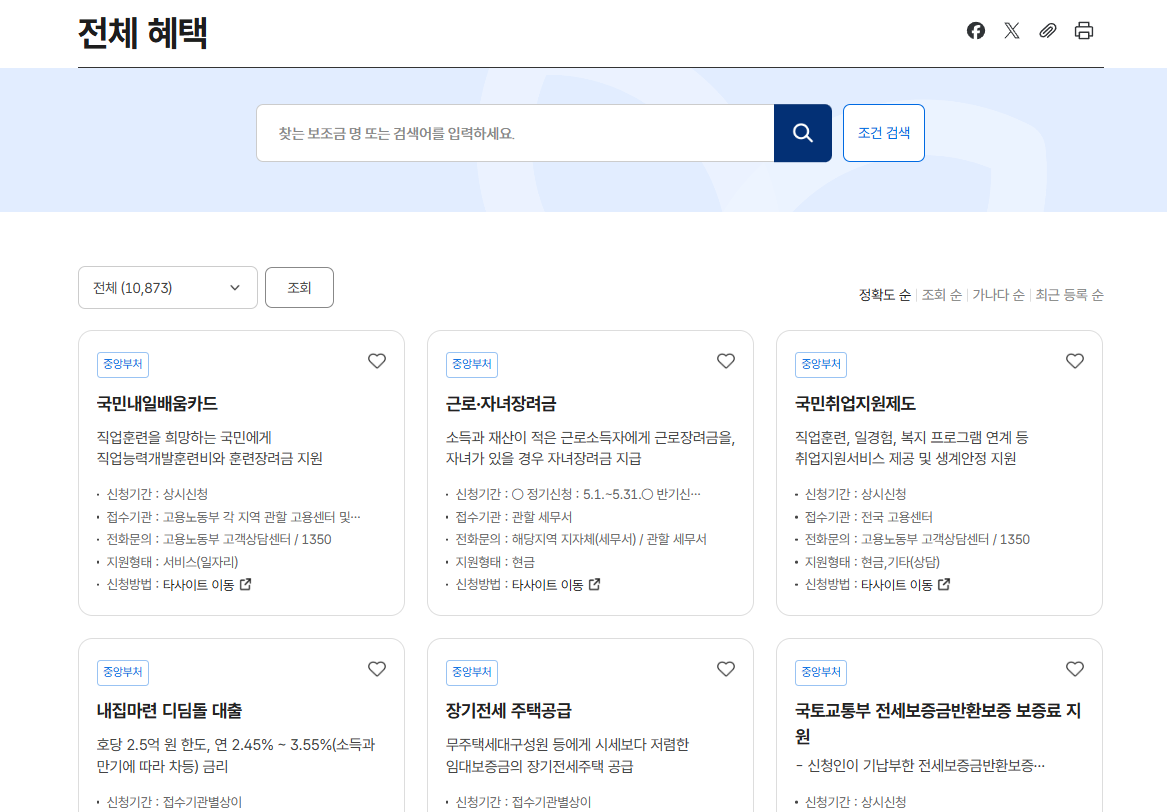Click 접수기관 : 전국 고용센터 text
The image size is (1167, 812).
click(x=869, y=517)
